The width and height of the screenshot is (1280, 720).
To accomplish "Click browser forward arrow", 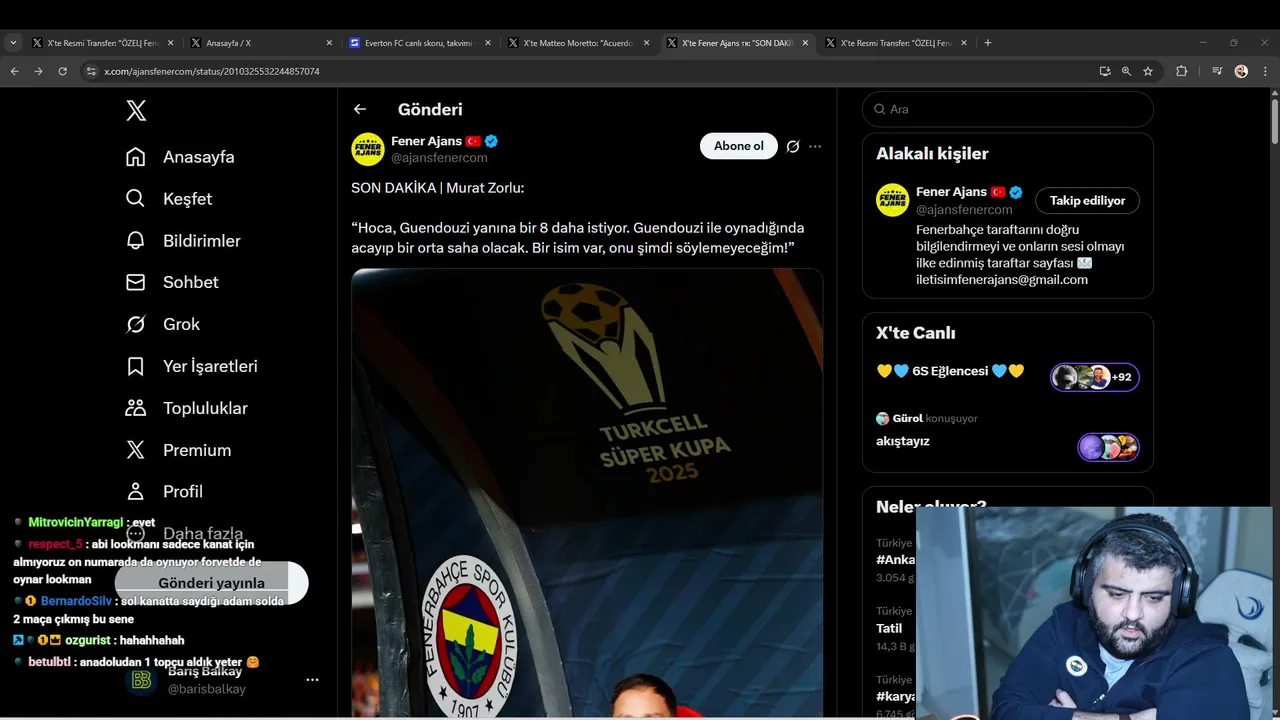I will (38, 71).
